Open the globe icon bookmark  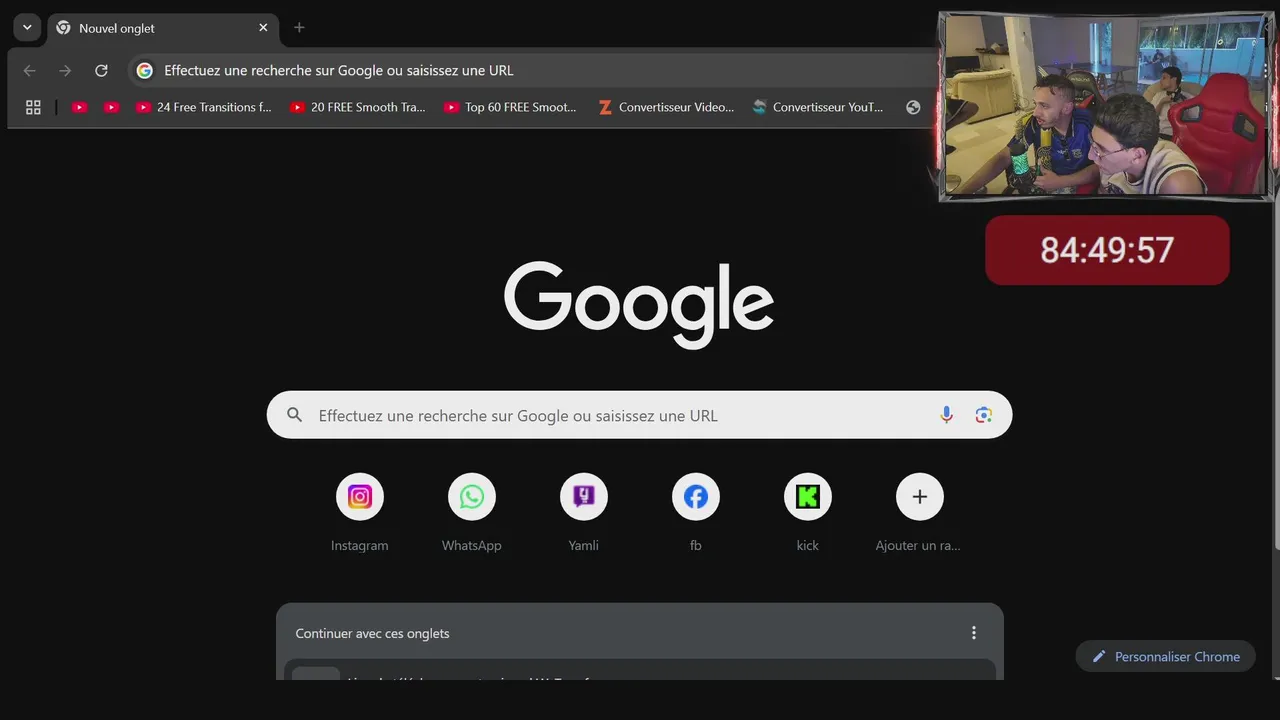913,107
